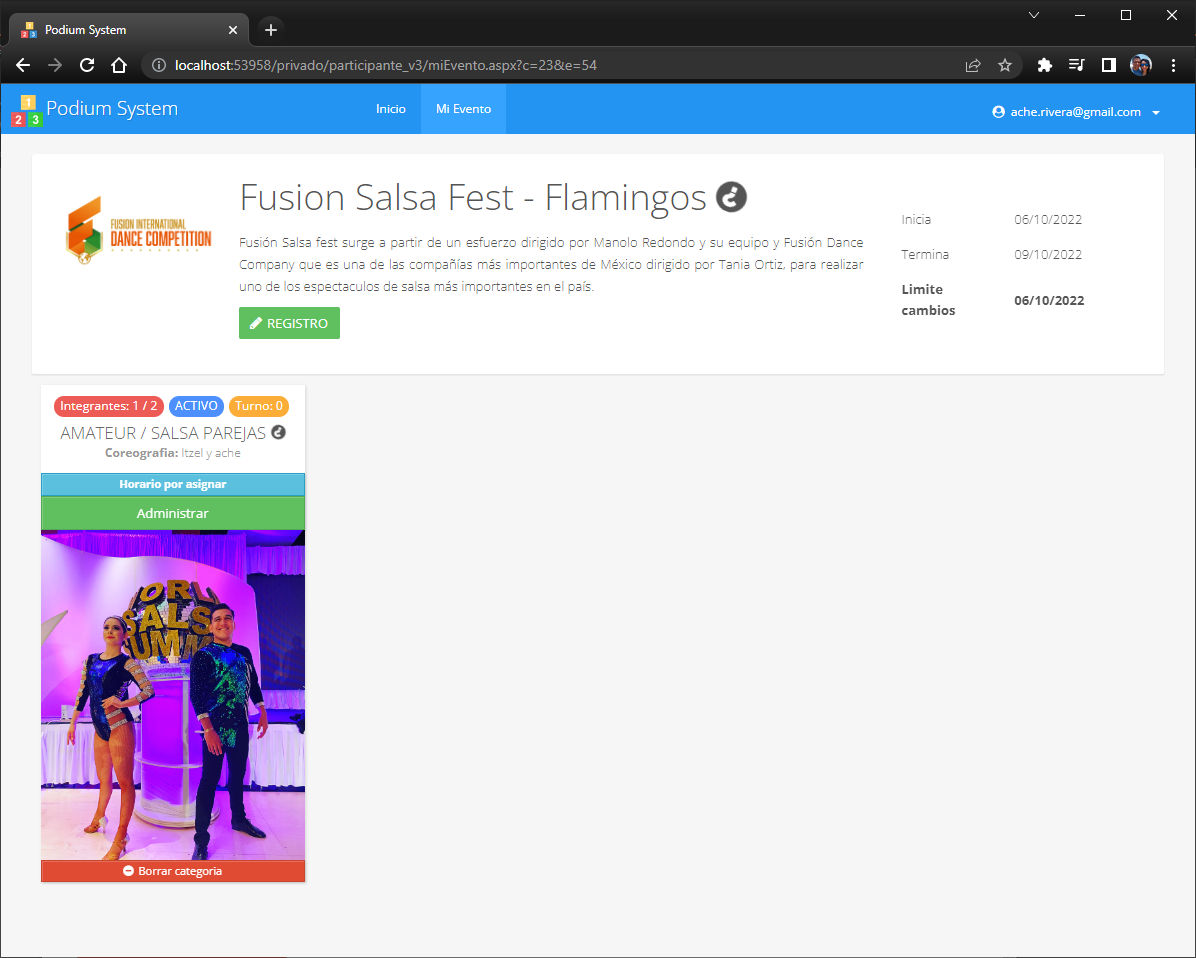Open the dancers couple photo thumbnail
Screen dimensions: 1196x958
tap(172, 695)
